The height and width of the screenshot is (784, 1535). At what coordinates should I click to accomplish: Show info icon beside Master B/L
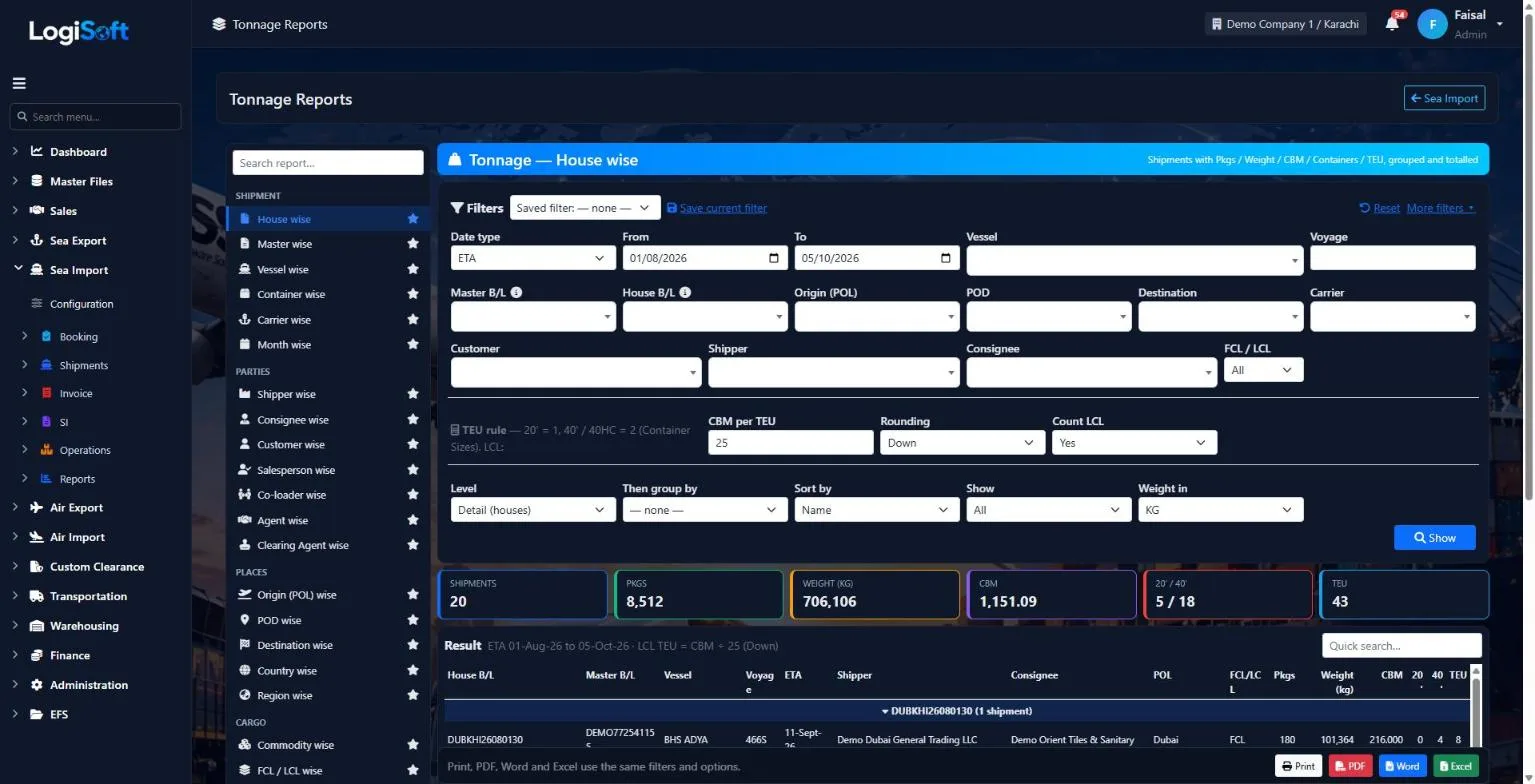click(x=516, y=293)
